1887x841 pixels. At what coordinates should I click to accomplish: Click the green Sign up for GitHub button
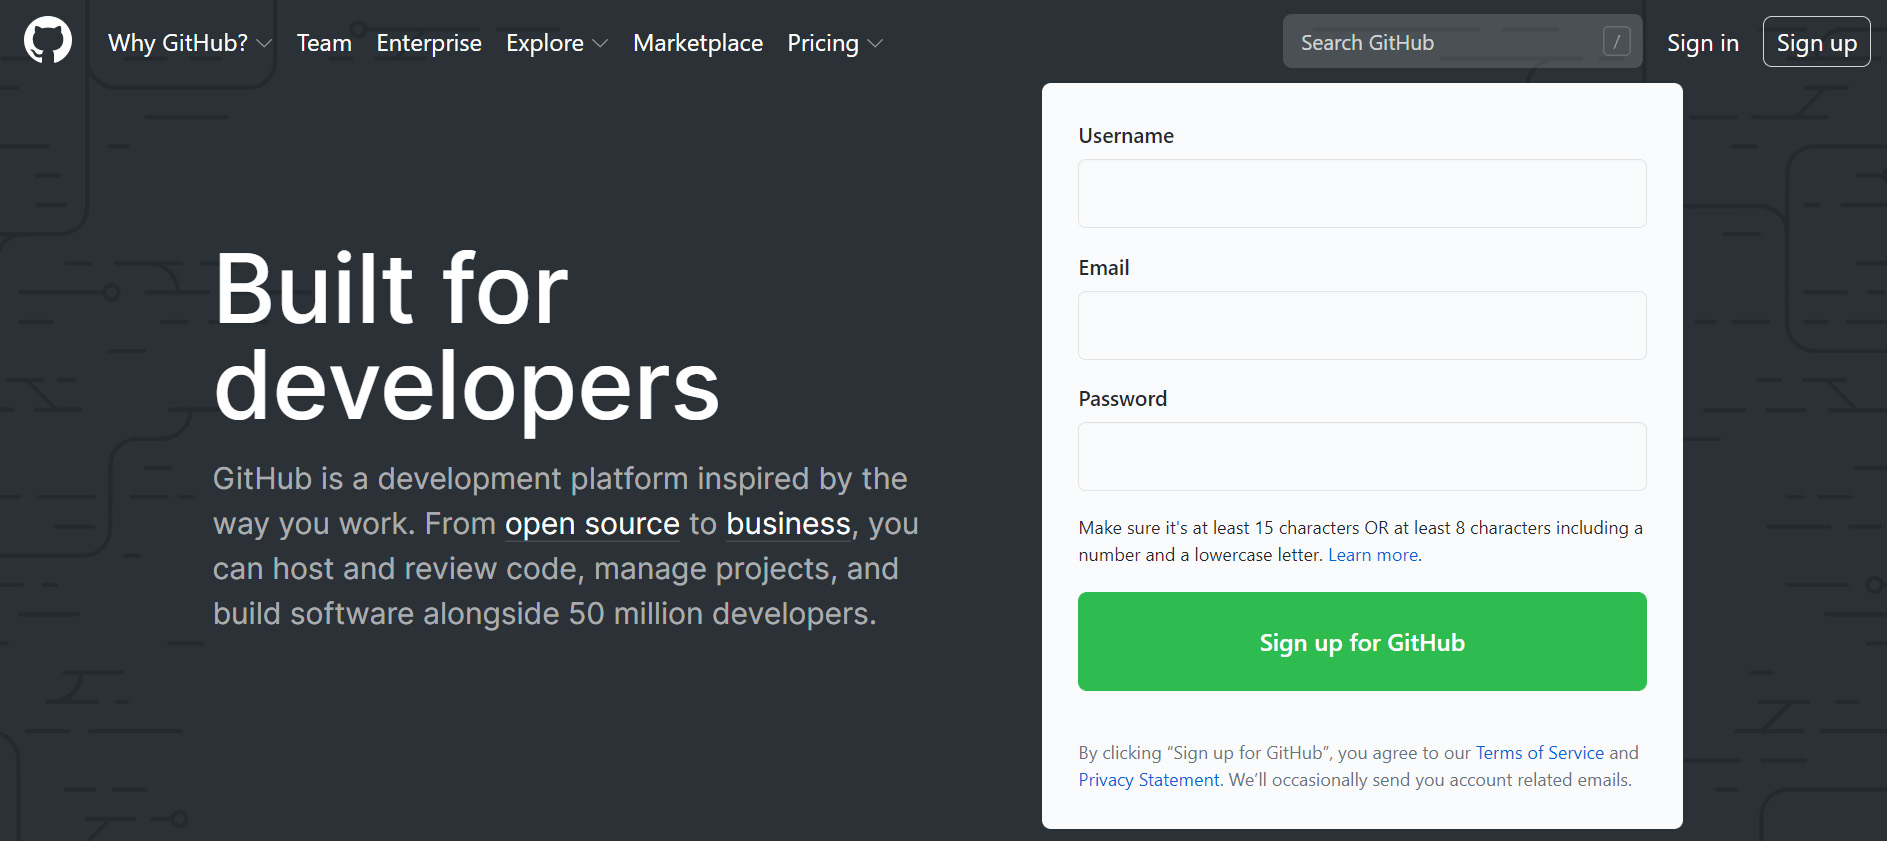[x=1362, y=641]
